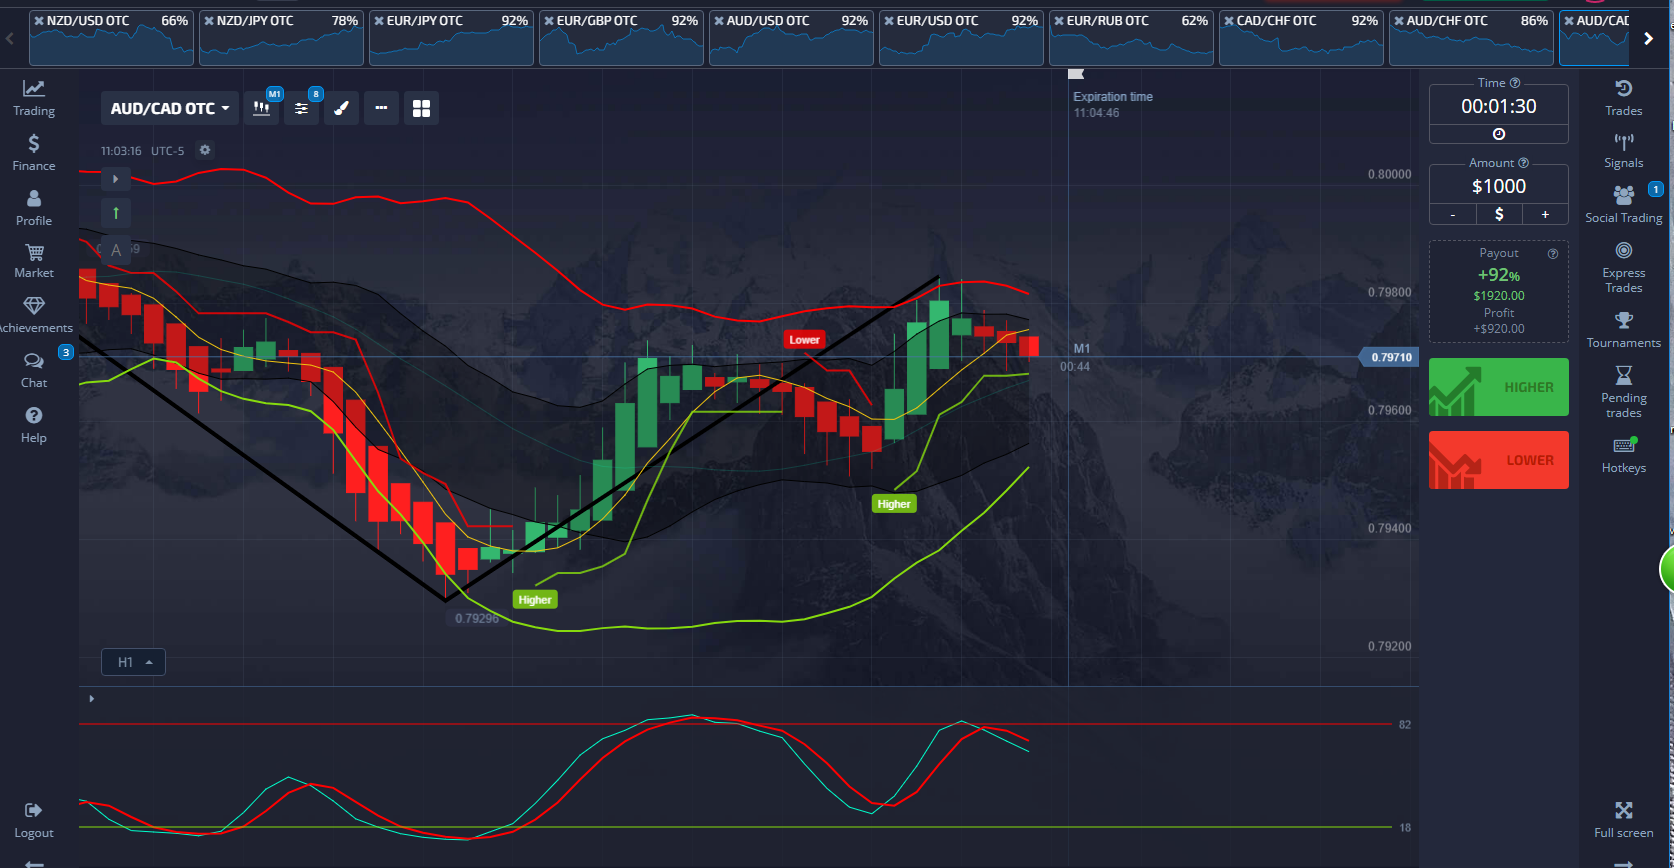1674x868 pixels.
Task: Open Tournaments from right sidebar
Action: pos(1623,329)
